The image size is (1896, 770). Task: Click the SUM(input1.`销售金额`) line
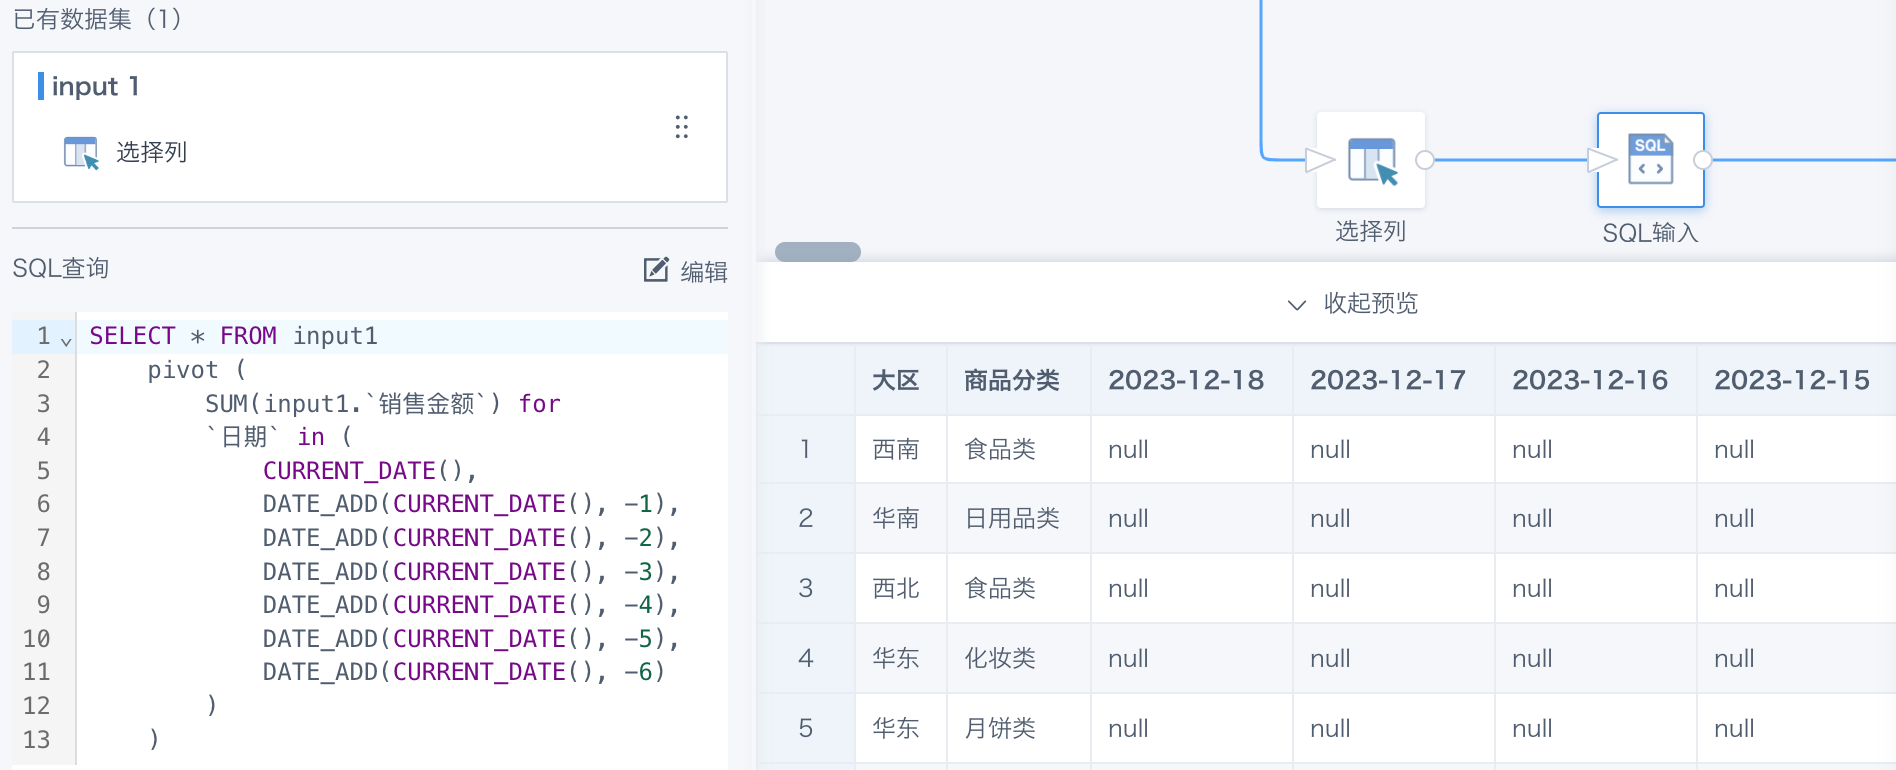pyautogui.click(x=383, y=403)
